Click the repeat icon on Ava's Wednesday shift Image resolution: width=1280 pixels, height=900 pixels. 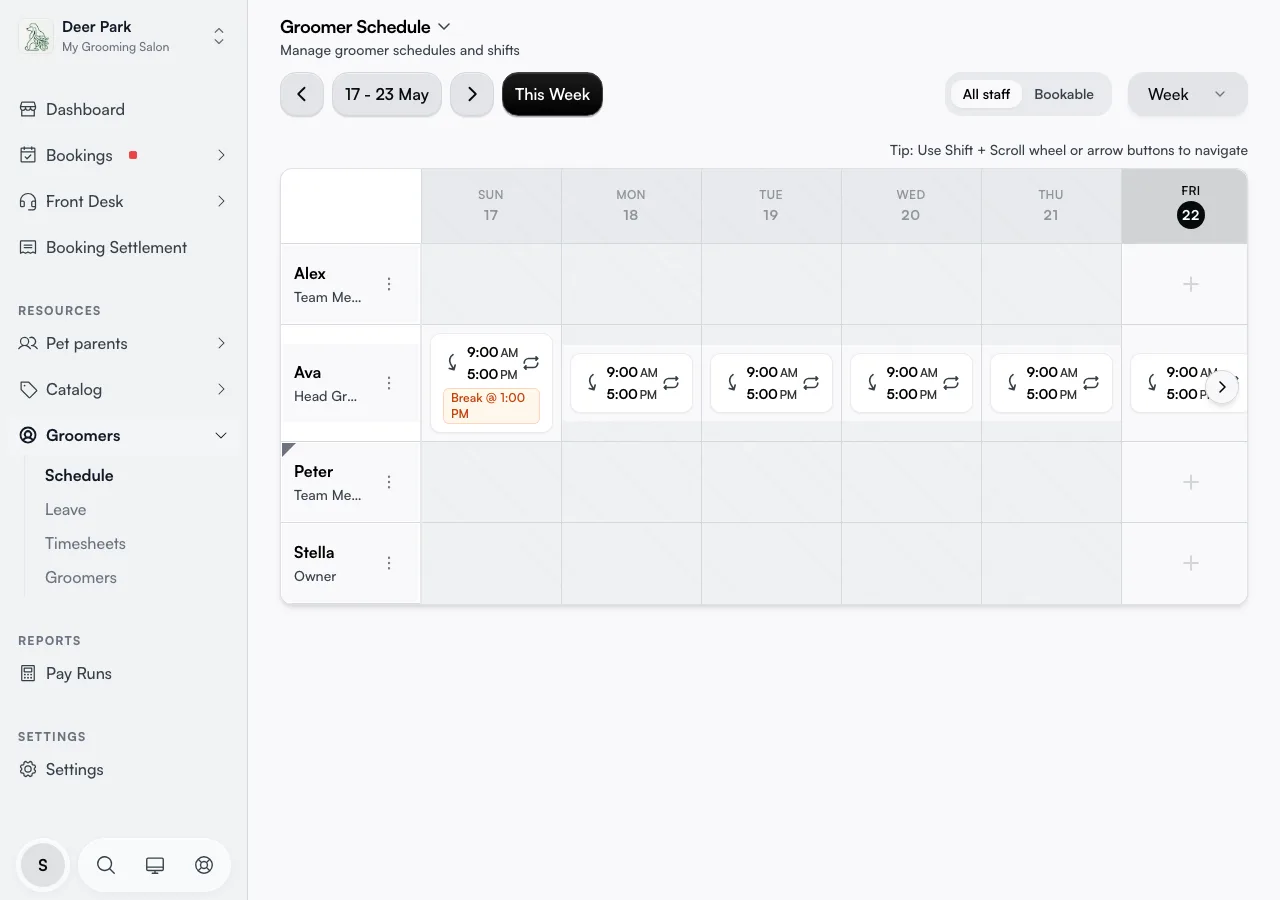[x=951, y=383]
